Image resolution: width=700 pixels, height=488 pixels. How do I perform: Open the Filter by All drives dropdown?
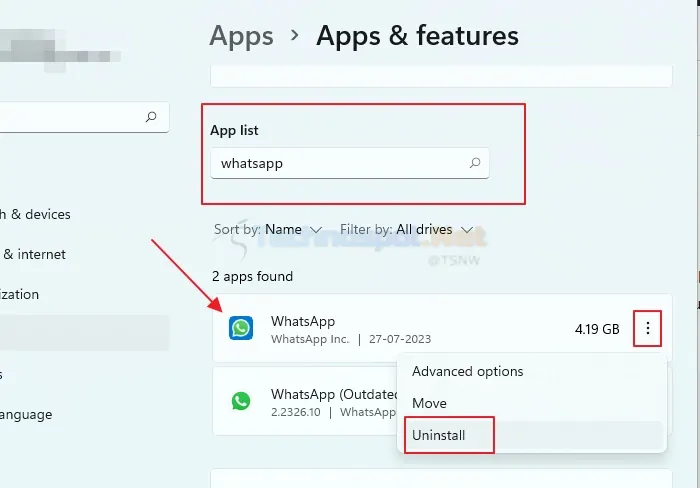coord(406,229)
